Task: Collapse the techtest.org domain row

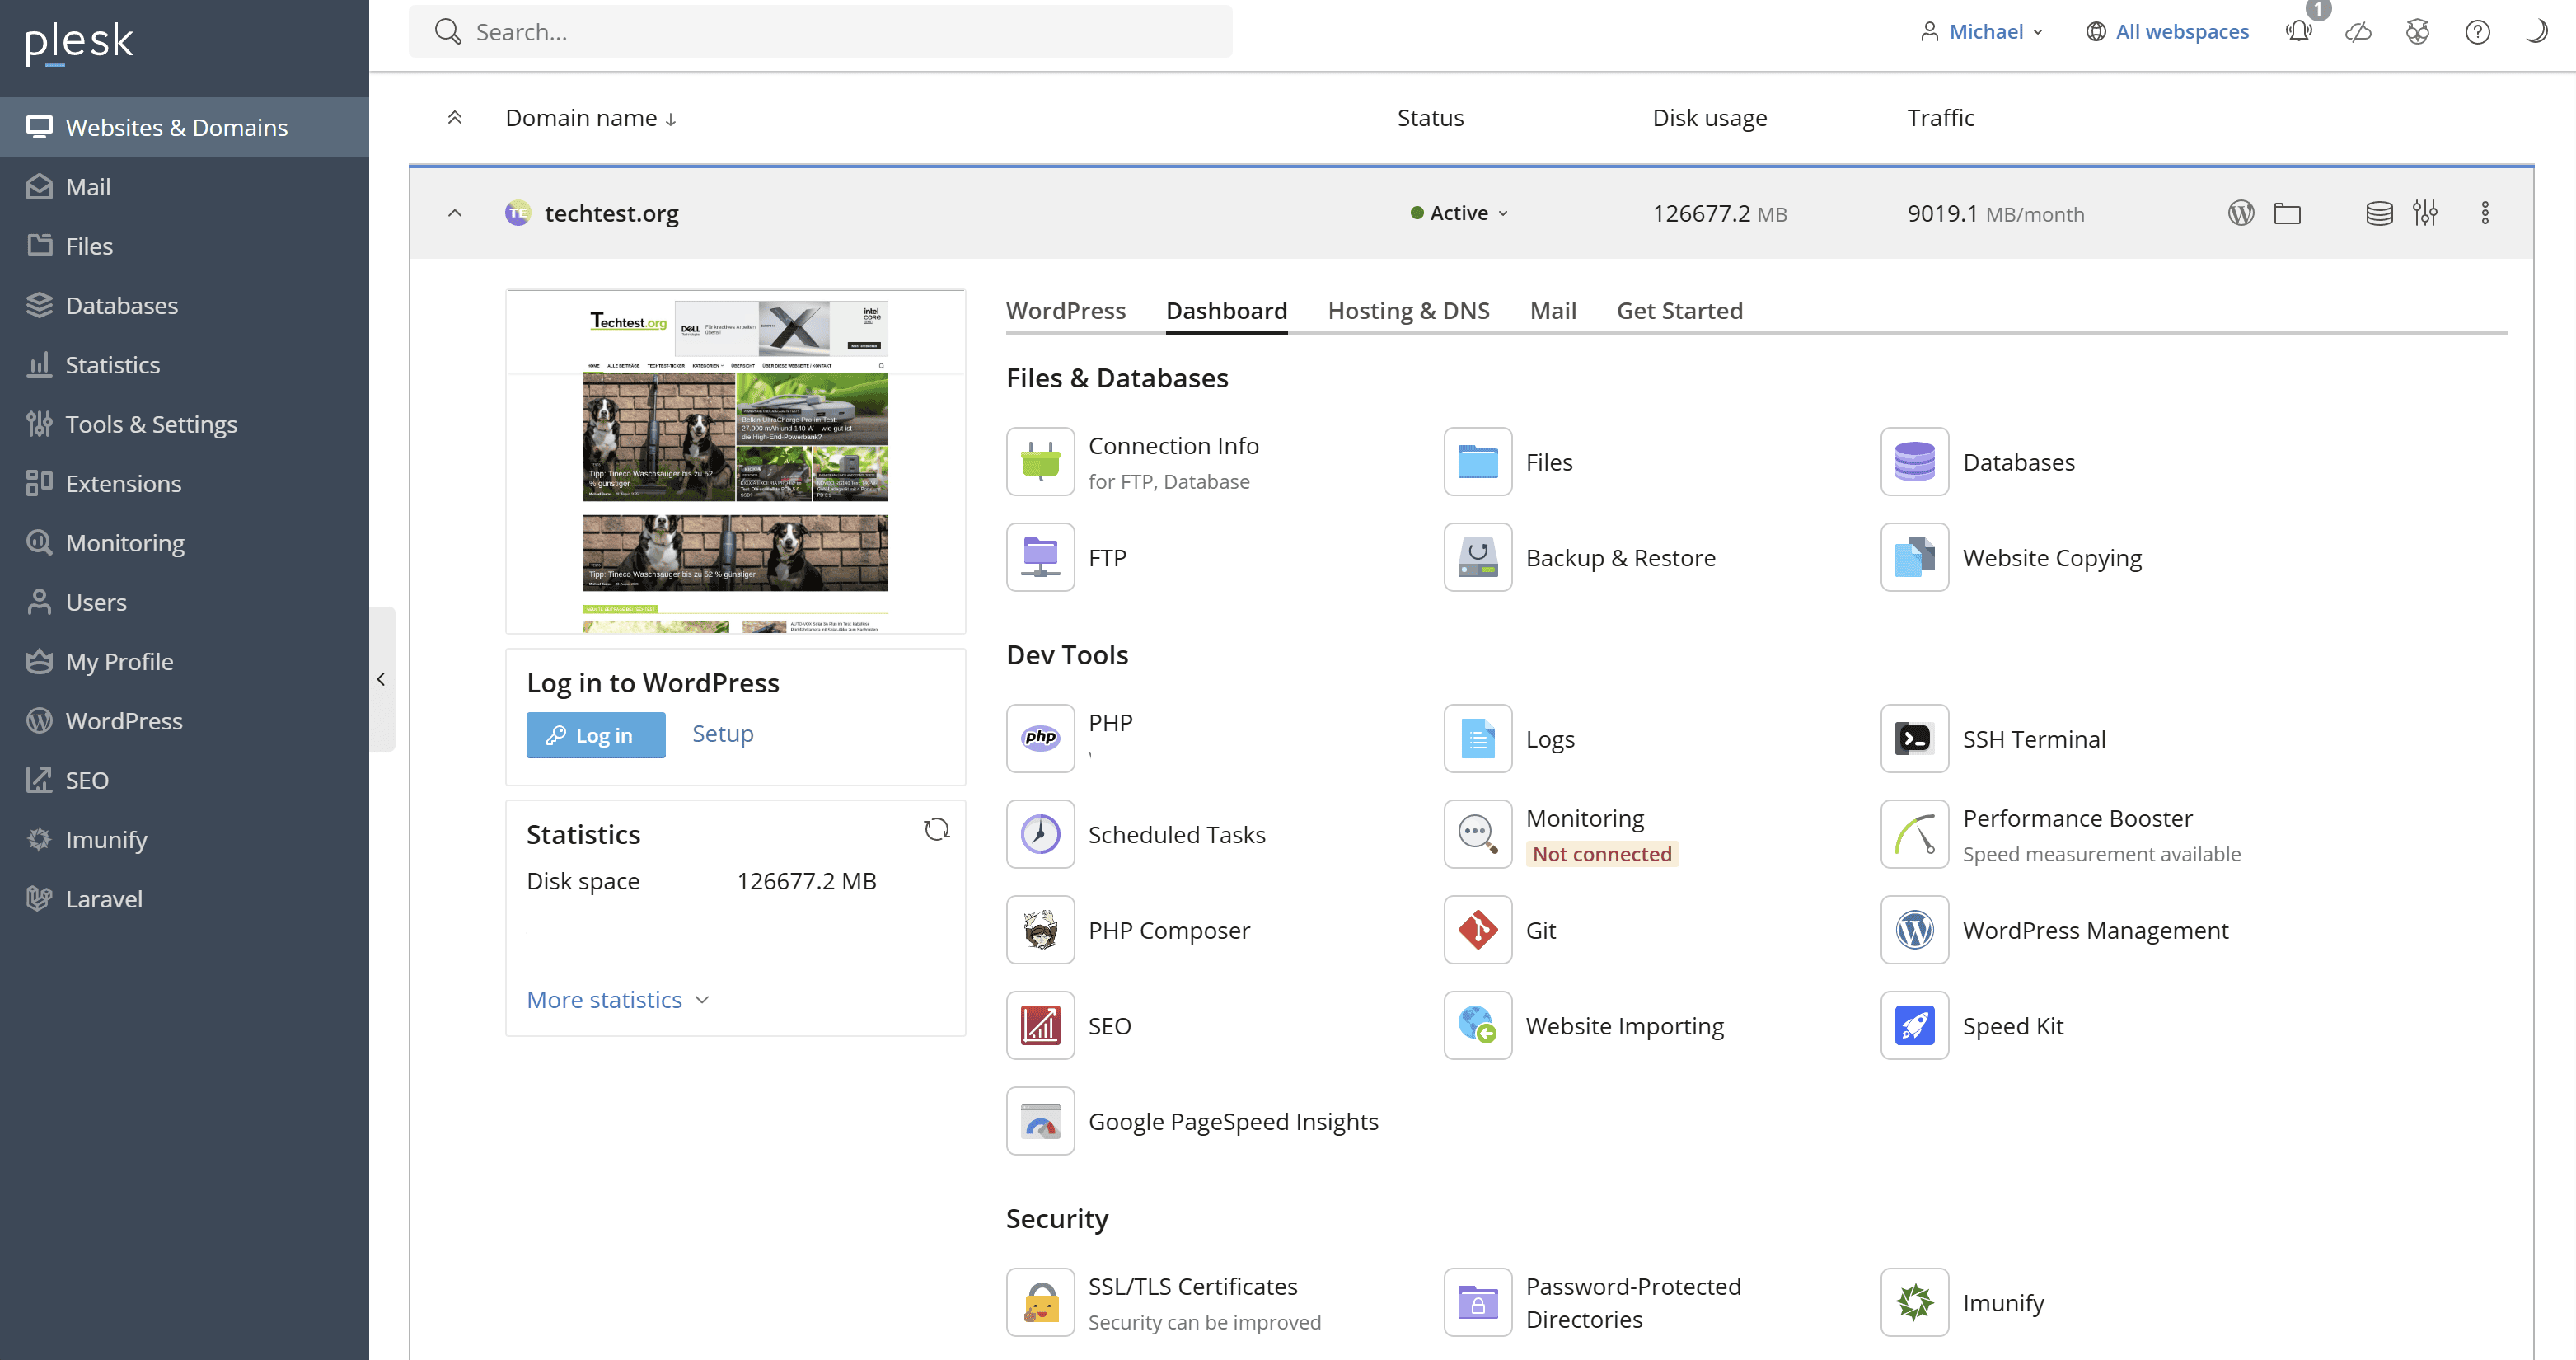Action: 454,213
